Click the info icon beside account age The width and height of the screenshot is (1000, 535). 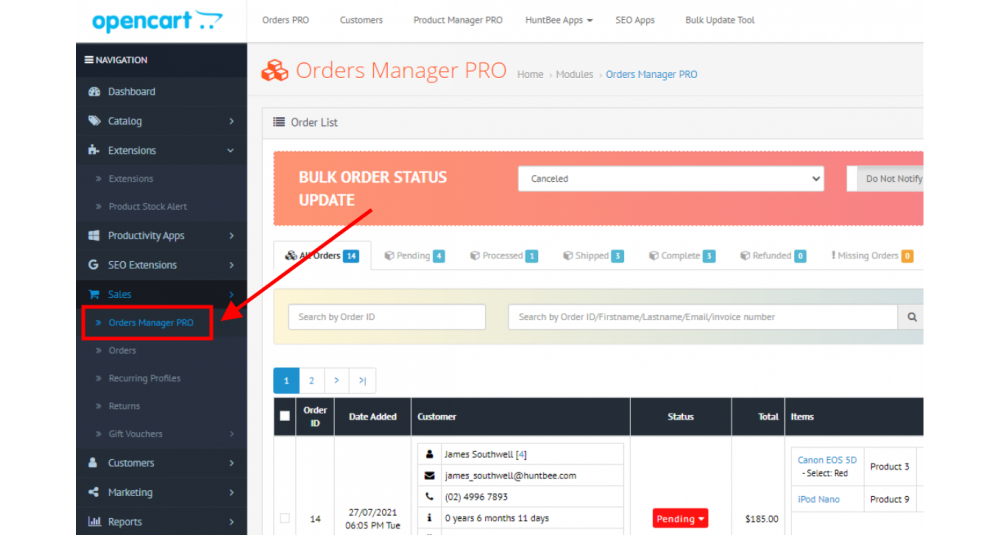429,517
